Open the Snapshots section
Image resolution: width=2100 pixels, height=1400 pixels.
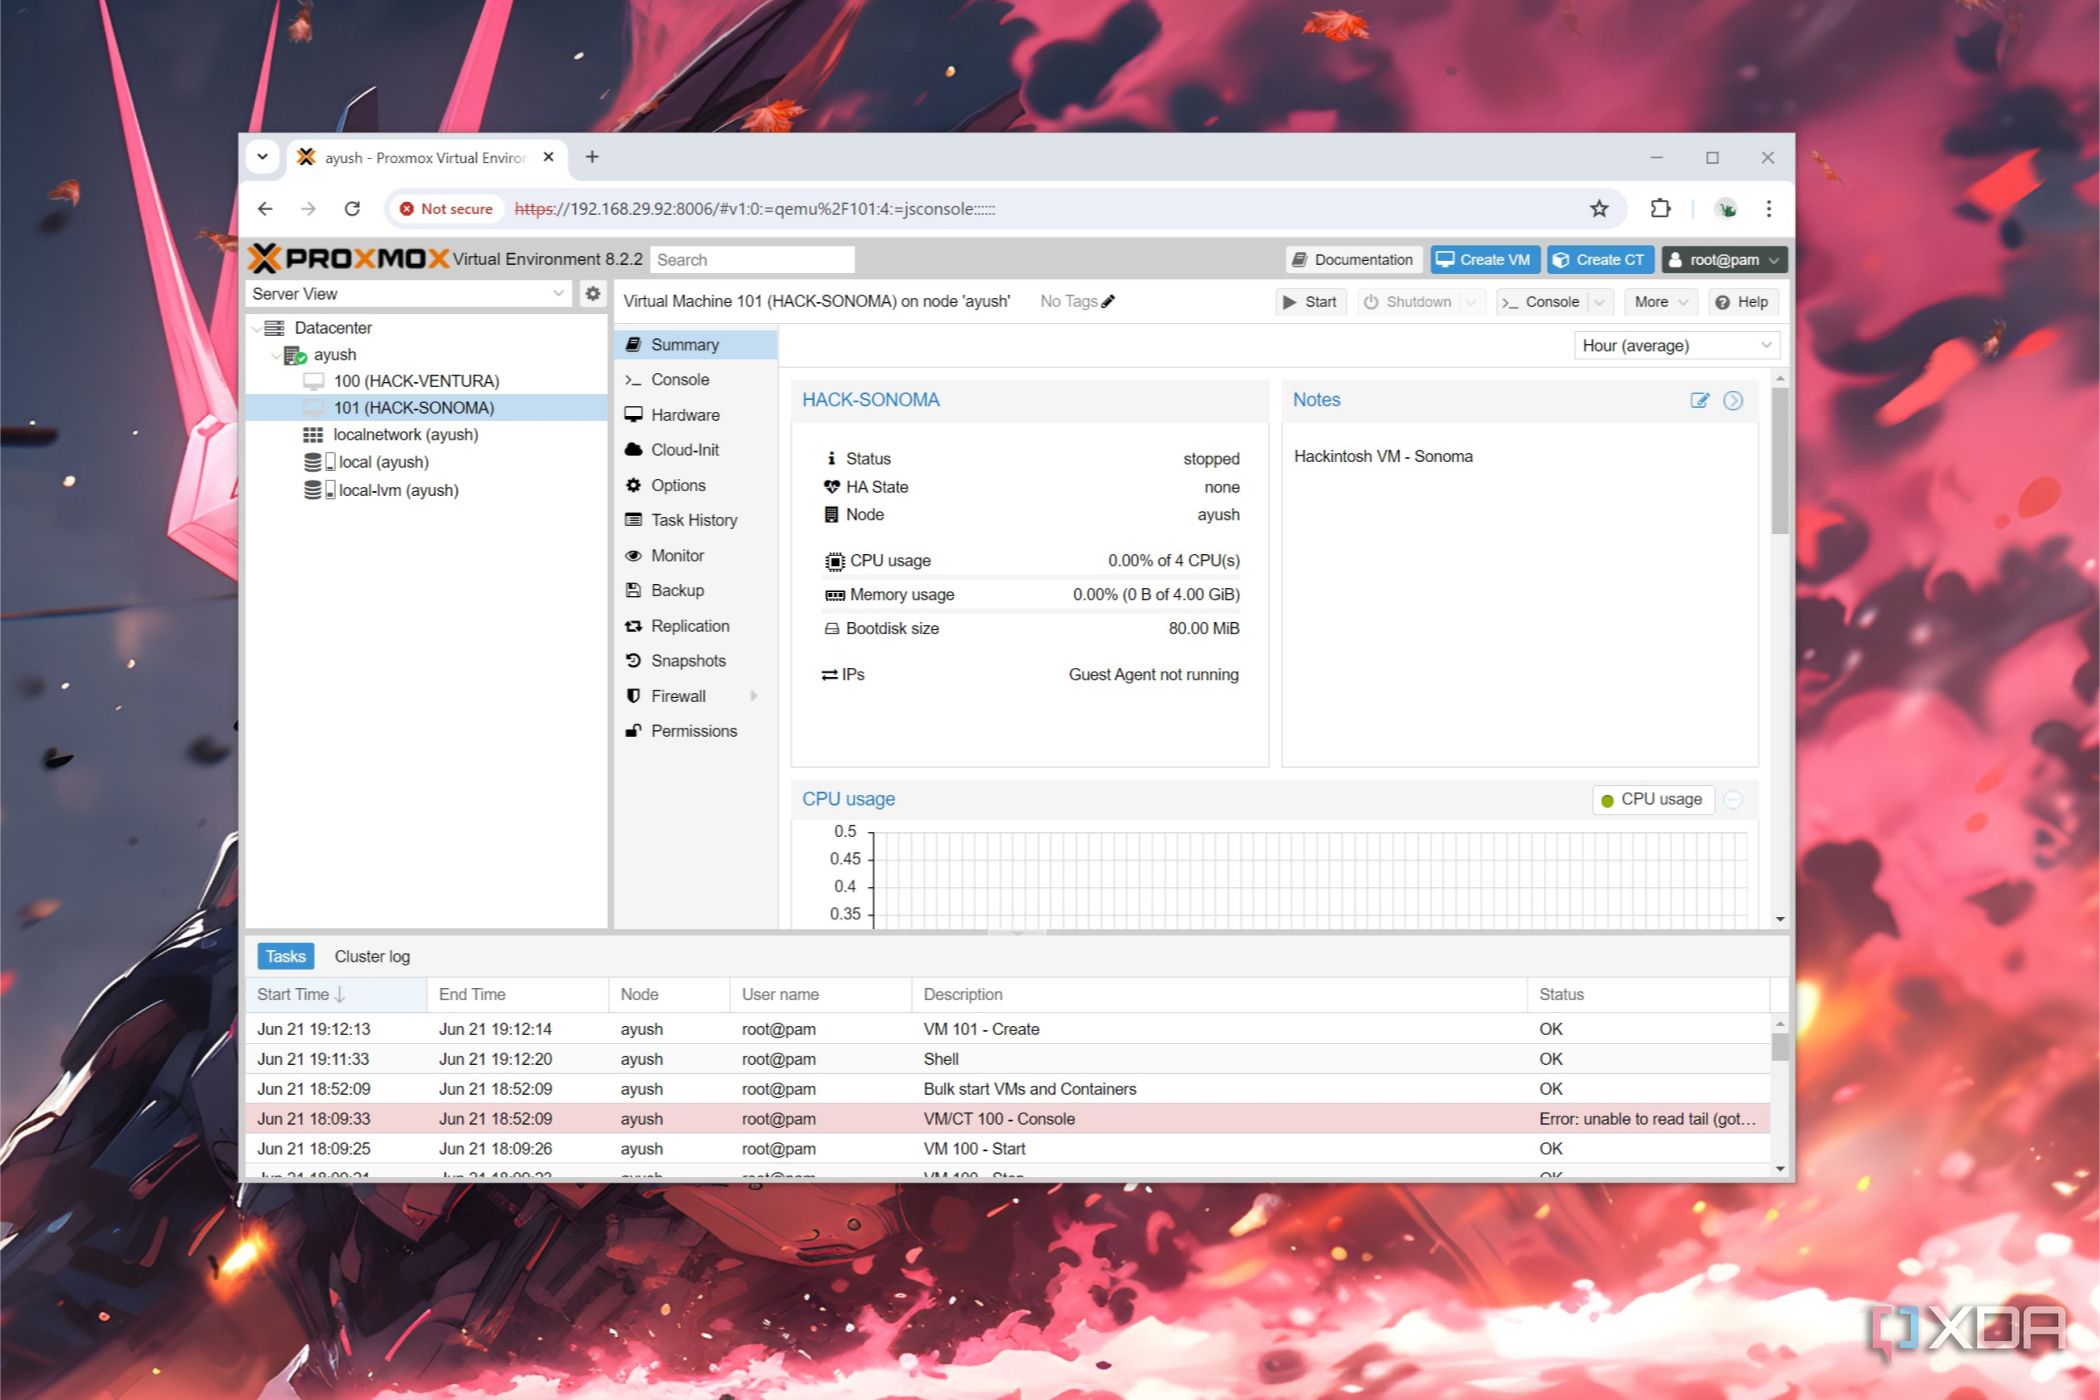tap(695, 660)
